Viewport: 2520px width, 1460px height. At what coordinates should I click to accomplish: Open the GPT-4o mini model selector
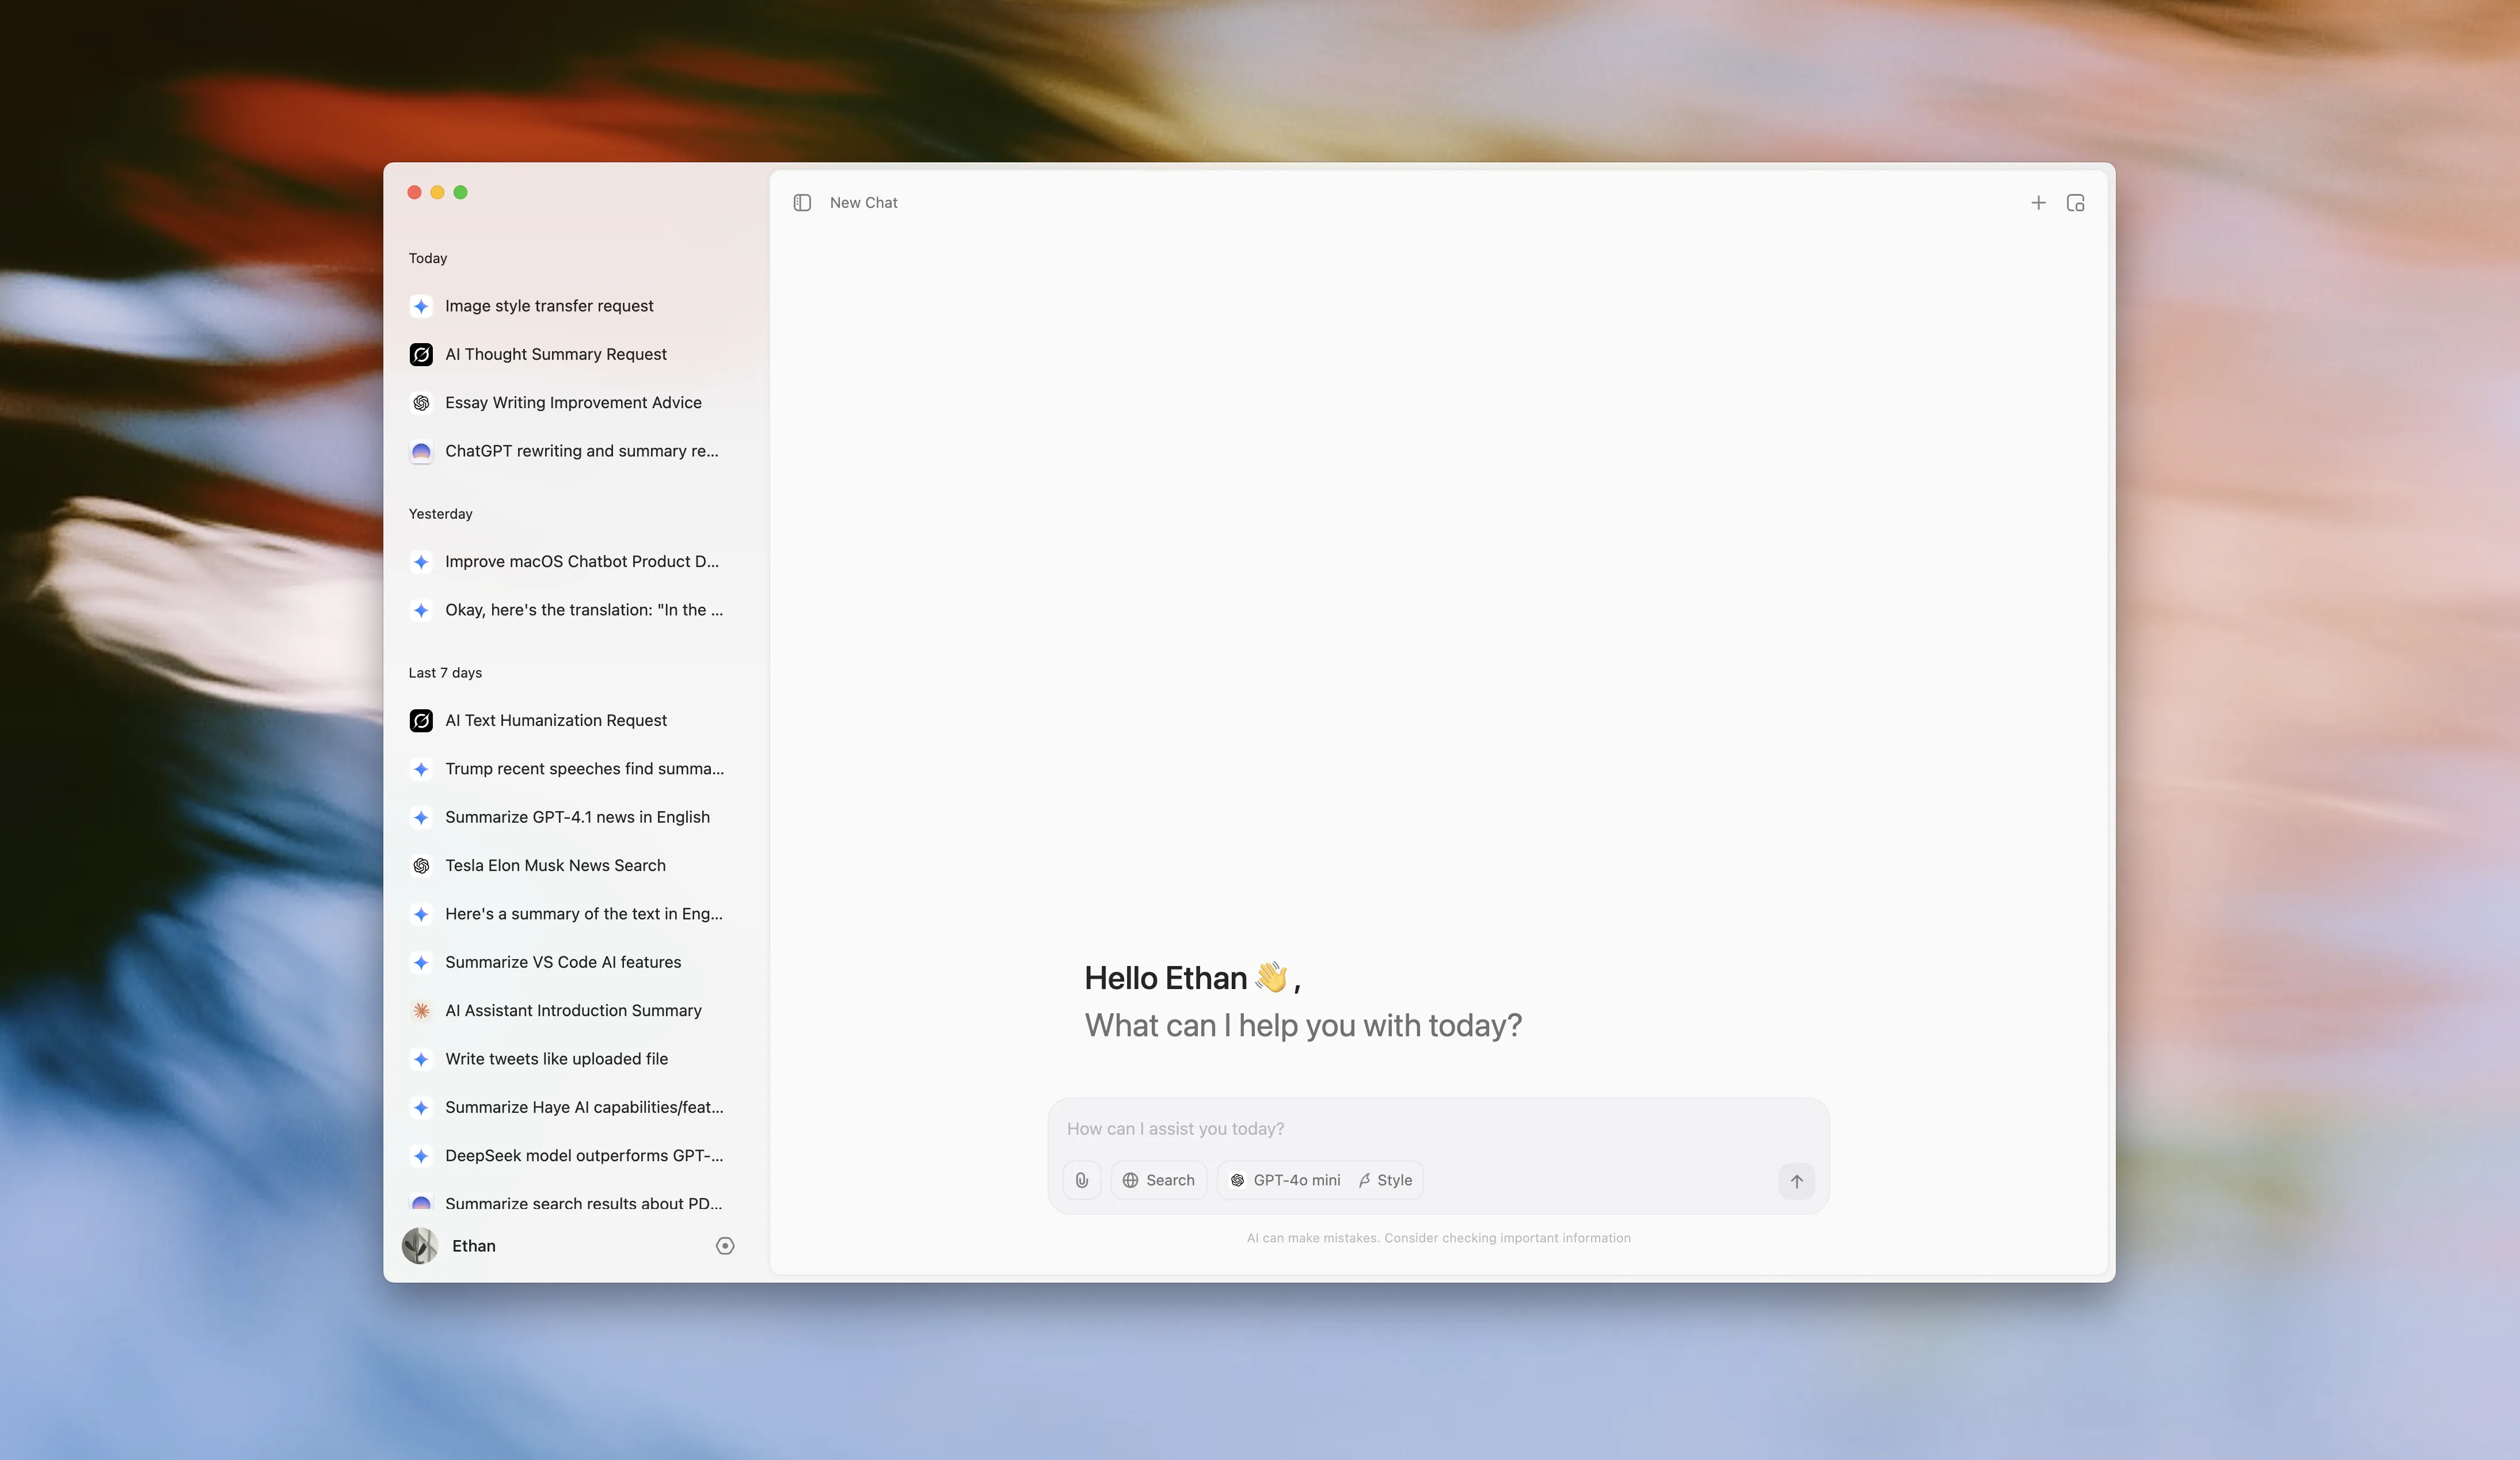1284,1180
